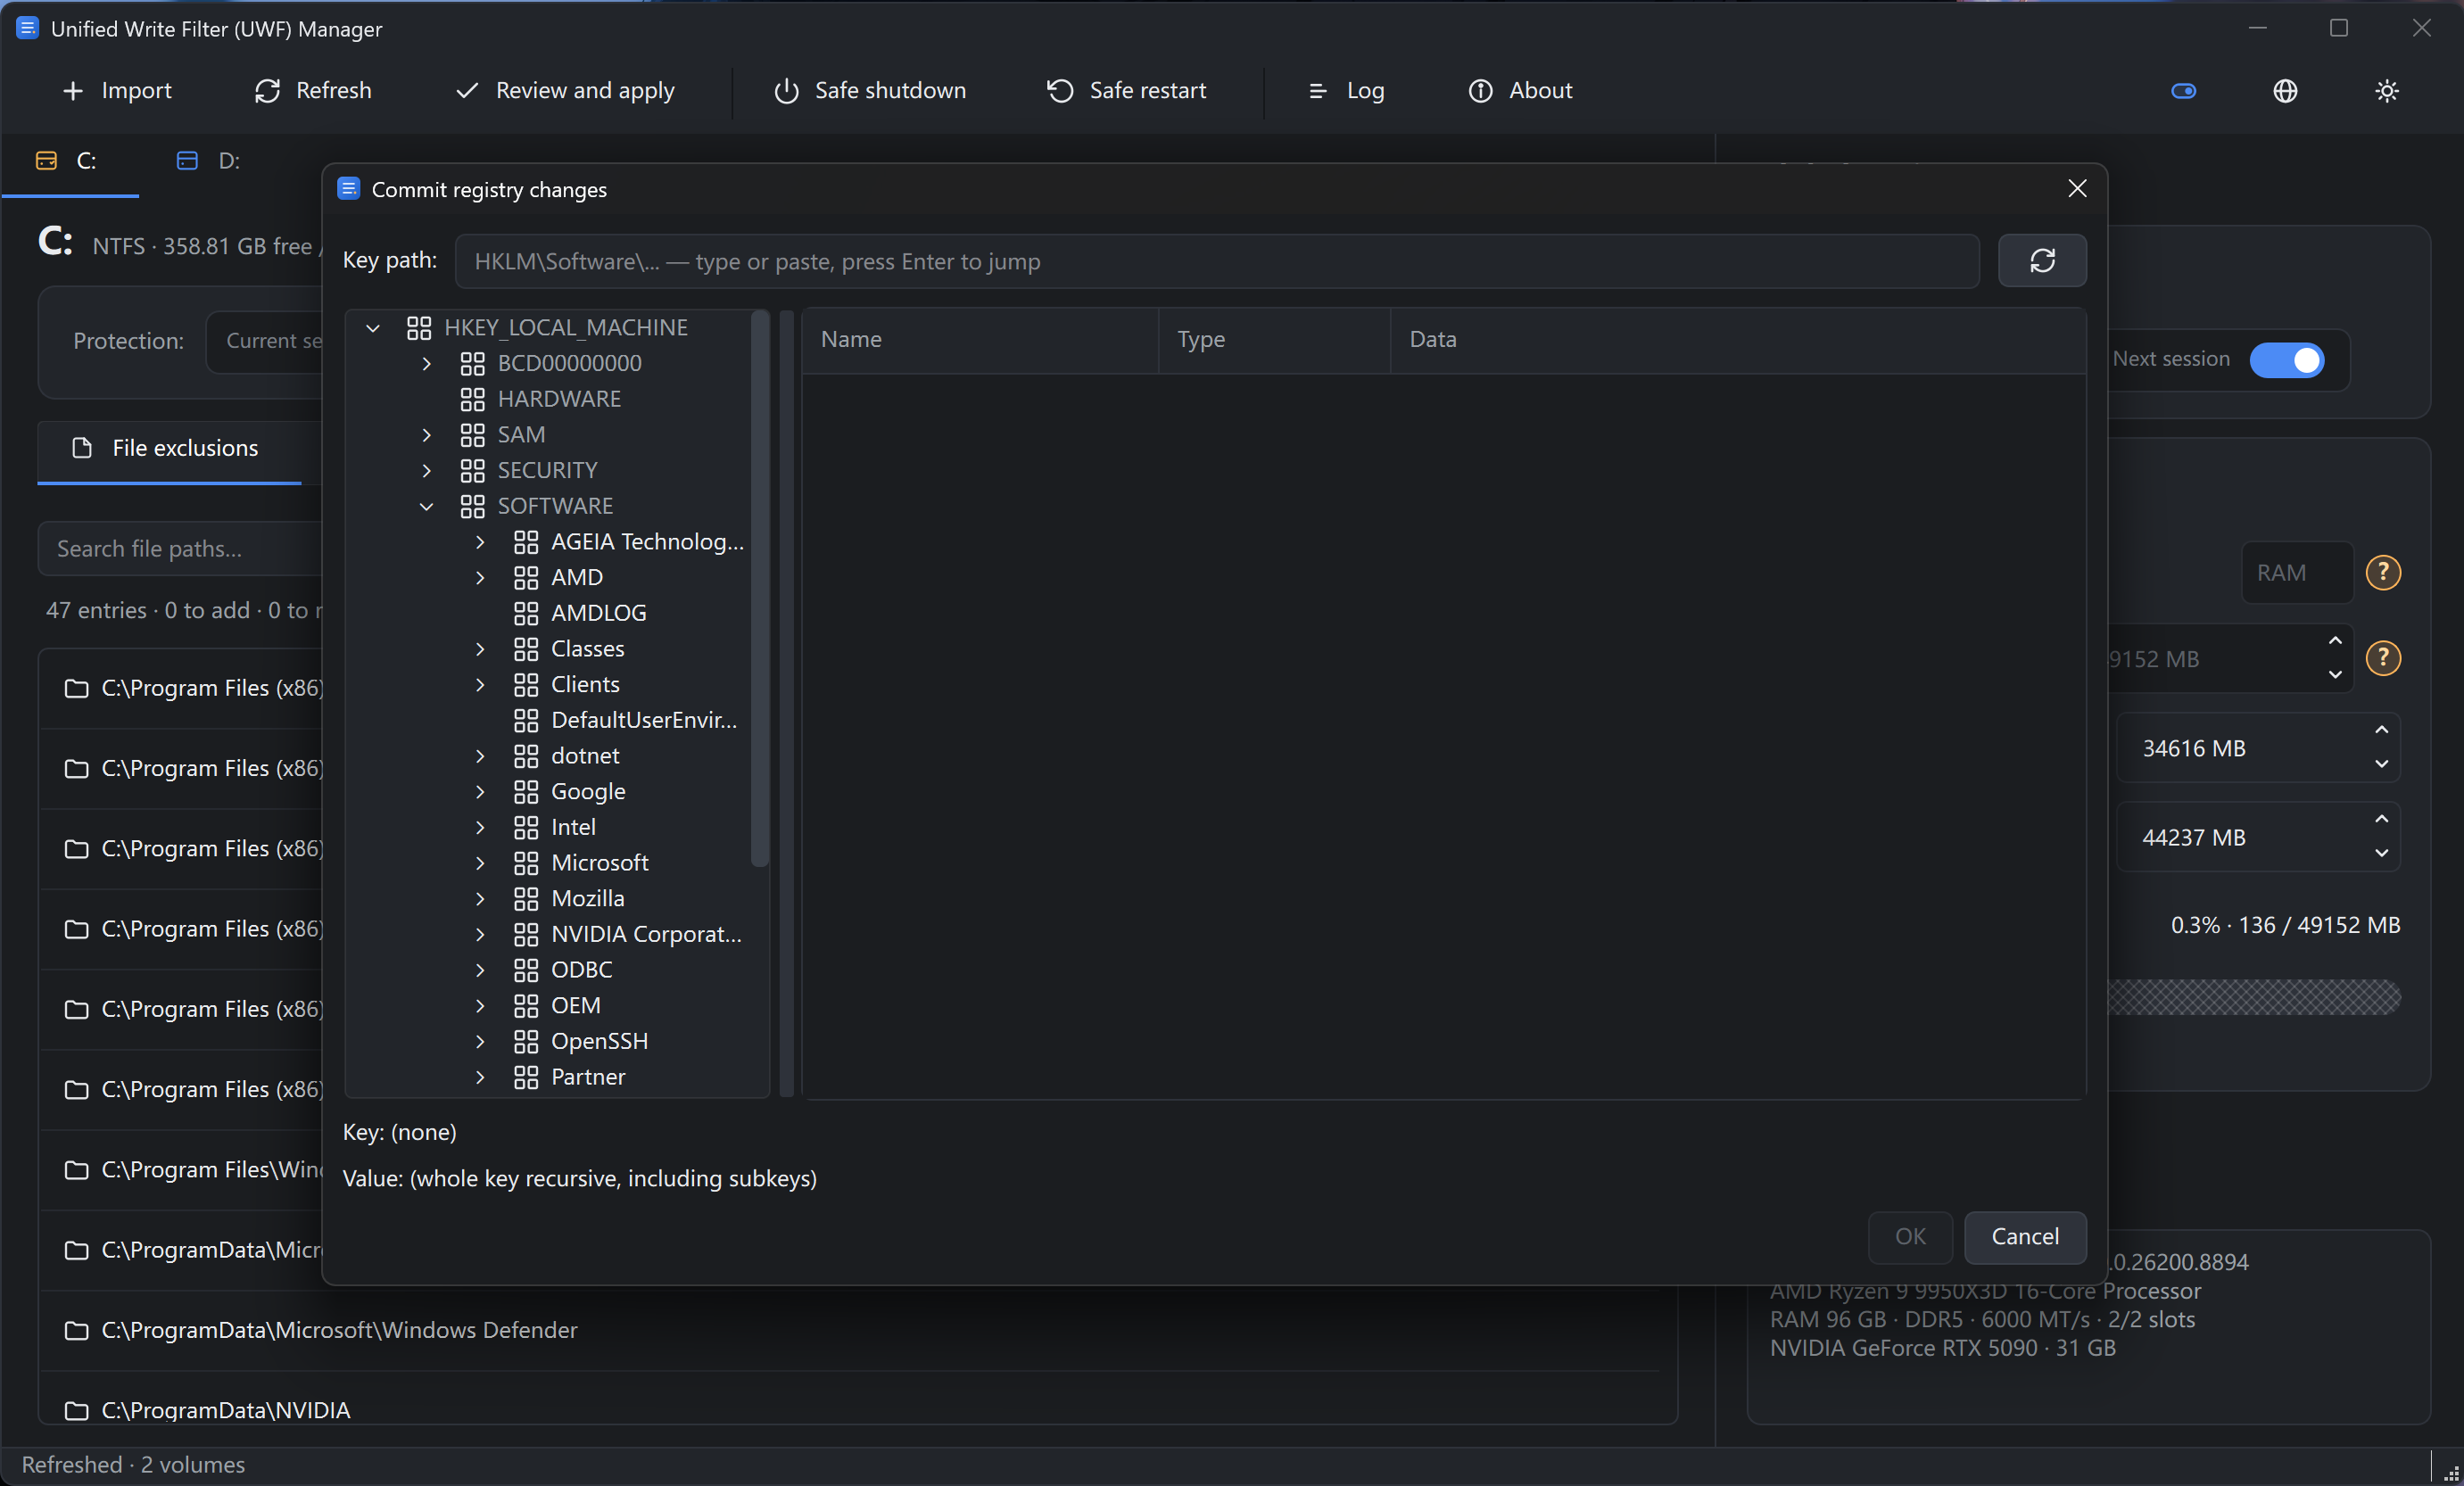The image size is (2464, 1486).
Task: Select the Partner registry key
Action: (588, 1077)
